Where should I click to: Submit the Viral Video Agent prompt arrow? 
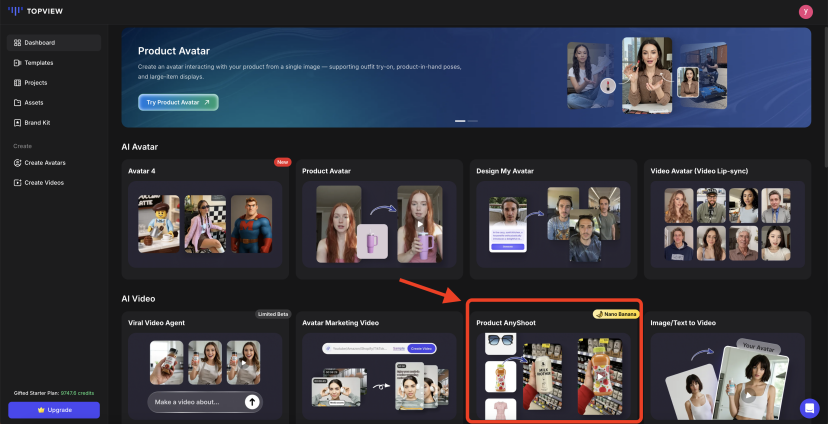pos(252,402)
